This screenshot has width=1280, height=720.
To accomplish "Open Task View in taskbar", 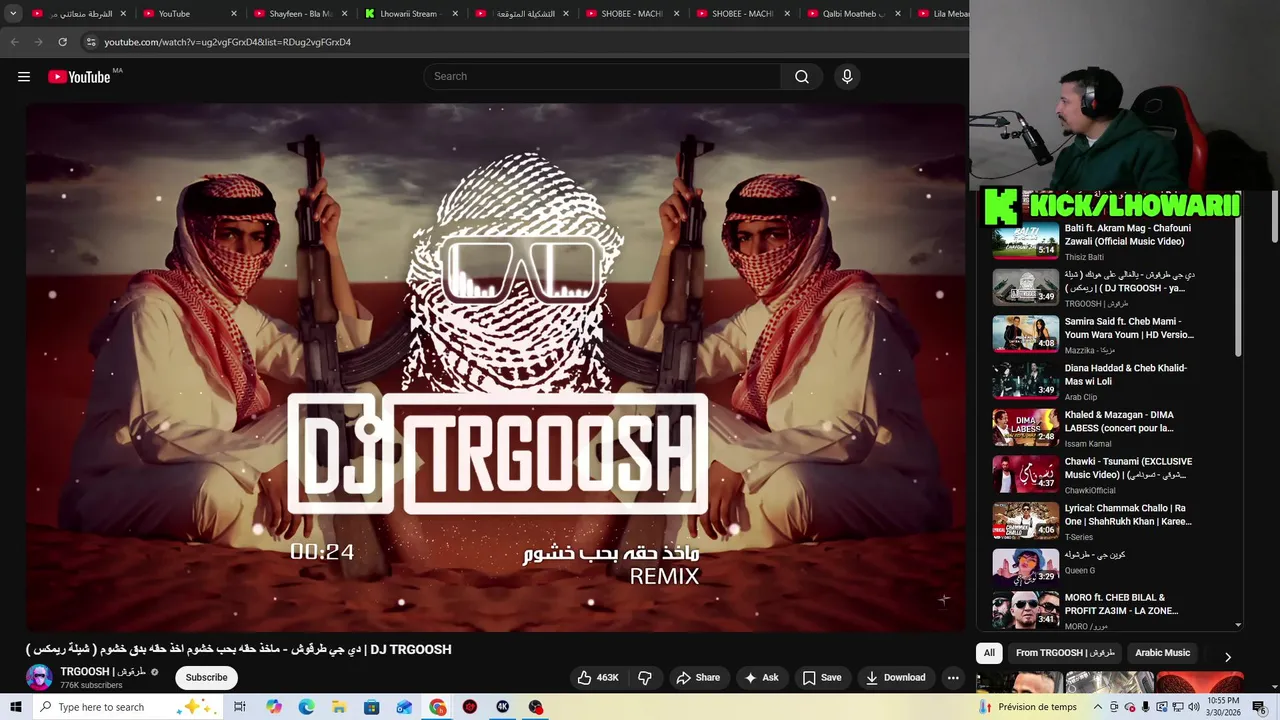I will pyautogui.click(x=240, y=707).
